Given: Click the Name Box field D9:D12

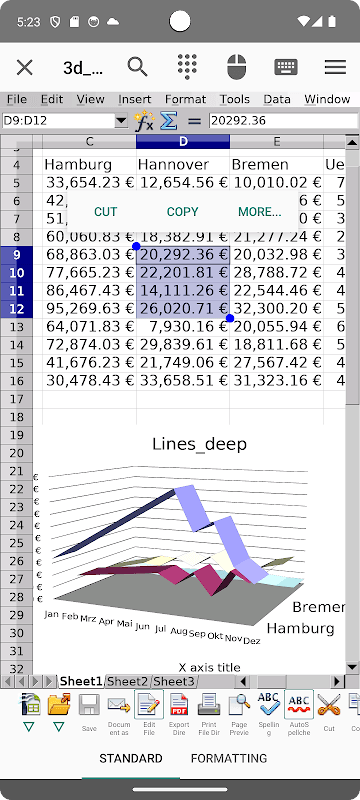Looking at the screenshot, I should pos(59,121).
